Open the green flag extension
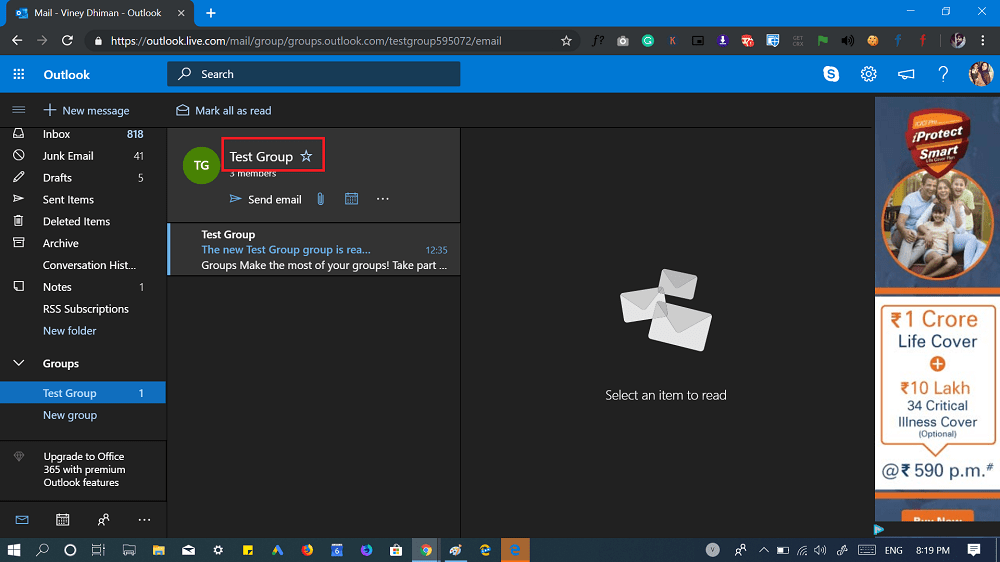The width and height of the screenshot is (1000, 562). click(x=823, y=41)
